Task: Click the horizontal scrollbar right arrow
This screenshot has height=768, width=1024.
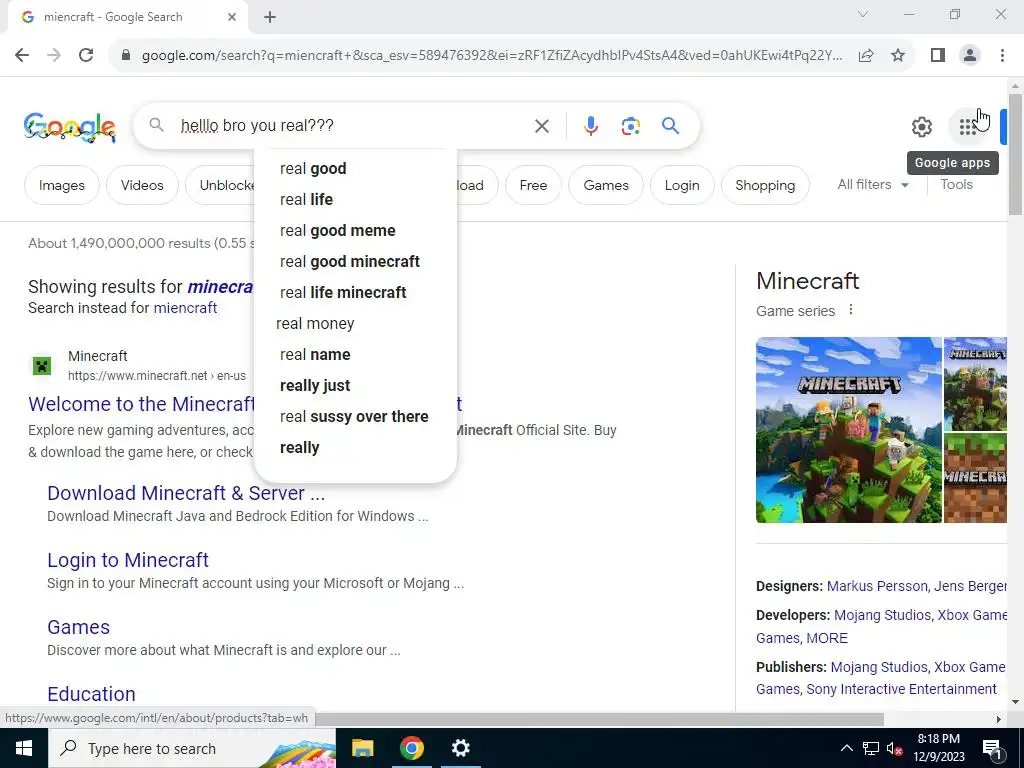Action: tap(999, 719)
